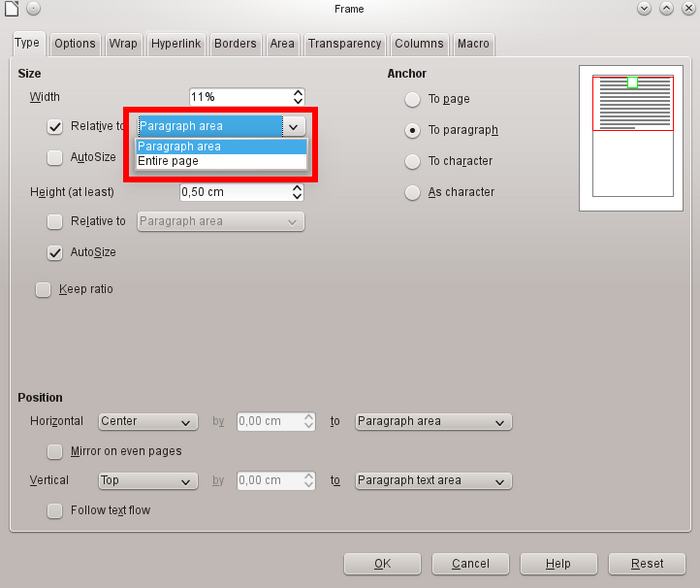Switch to the Borders tab

pyautogui.click(x=235, y=44)
